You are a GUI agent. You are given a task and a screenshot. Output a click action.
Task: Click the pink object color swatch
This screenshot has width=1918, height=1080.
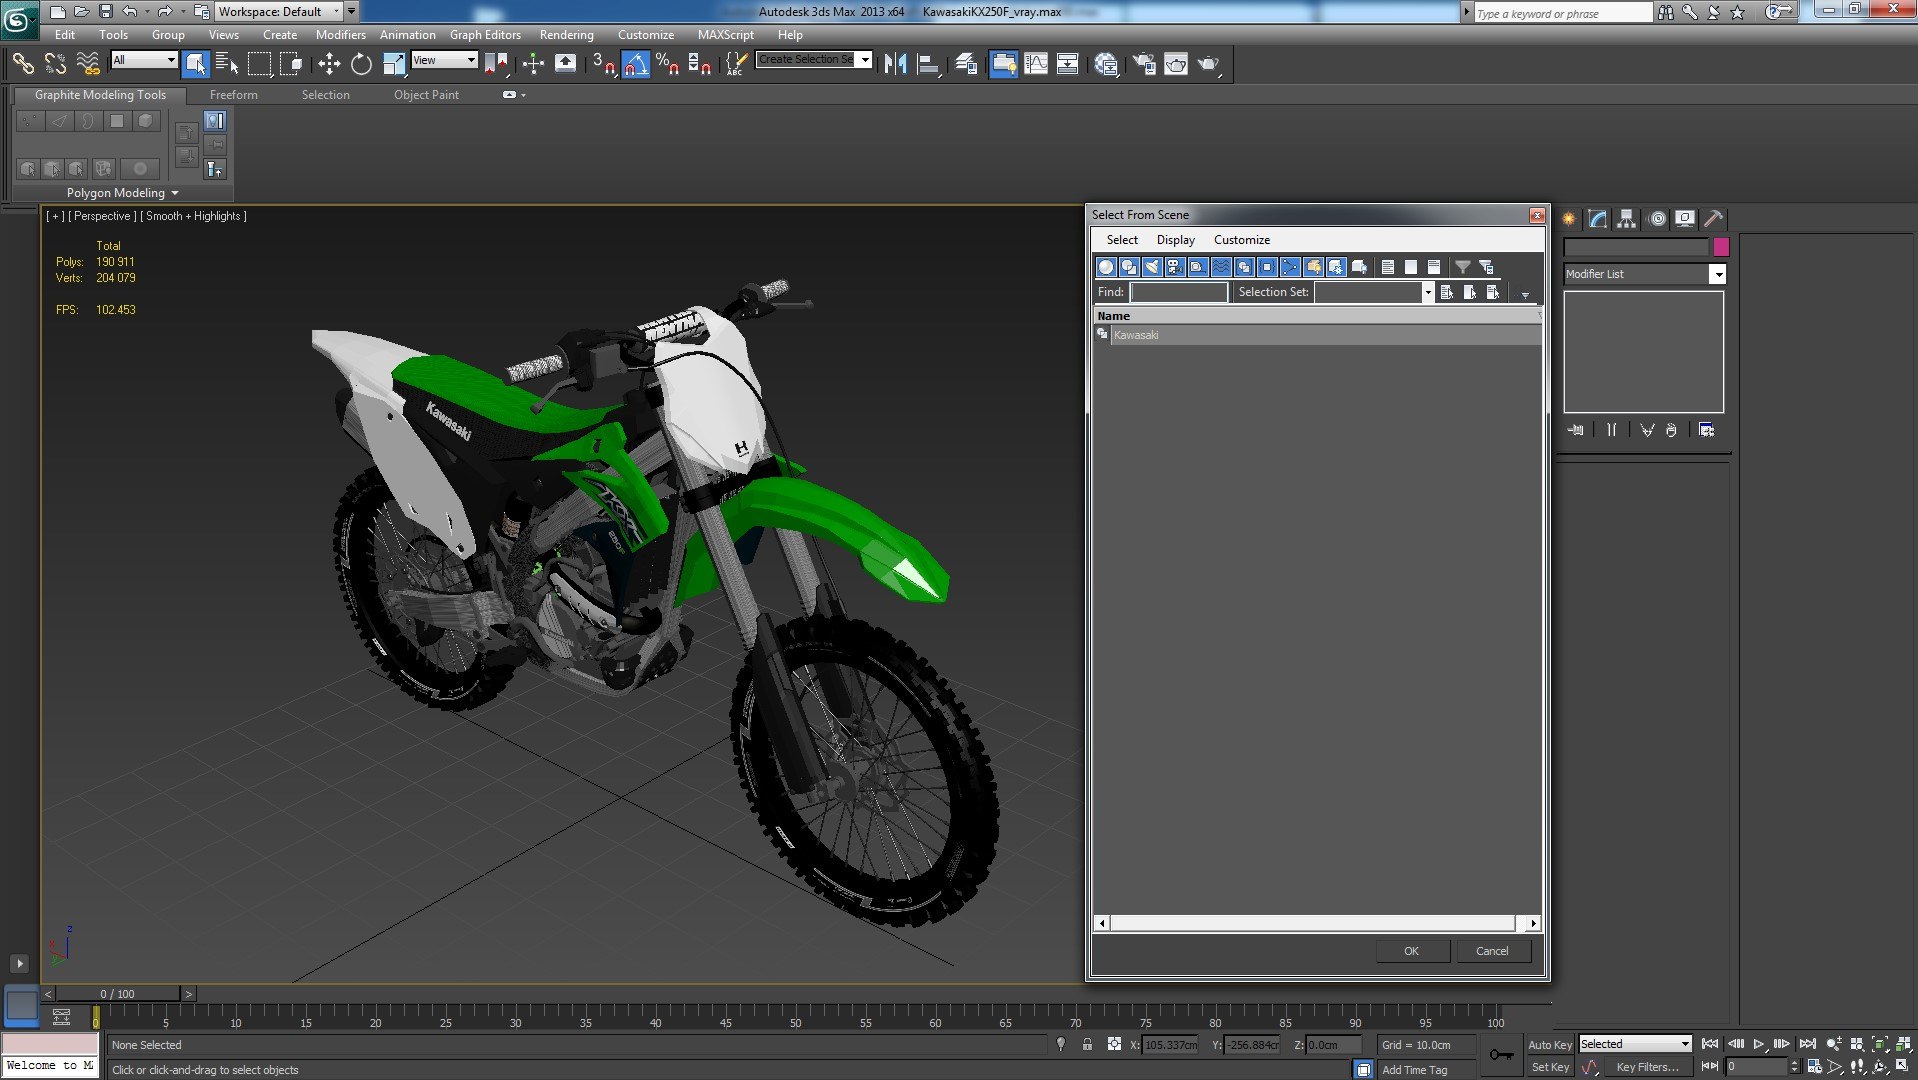point(1721,247)
